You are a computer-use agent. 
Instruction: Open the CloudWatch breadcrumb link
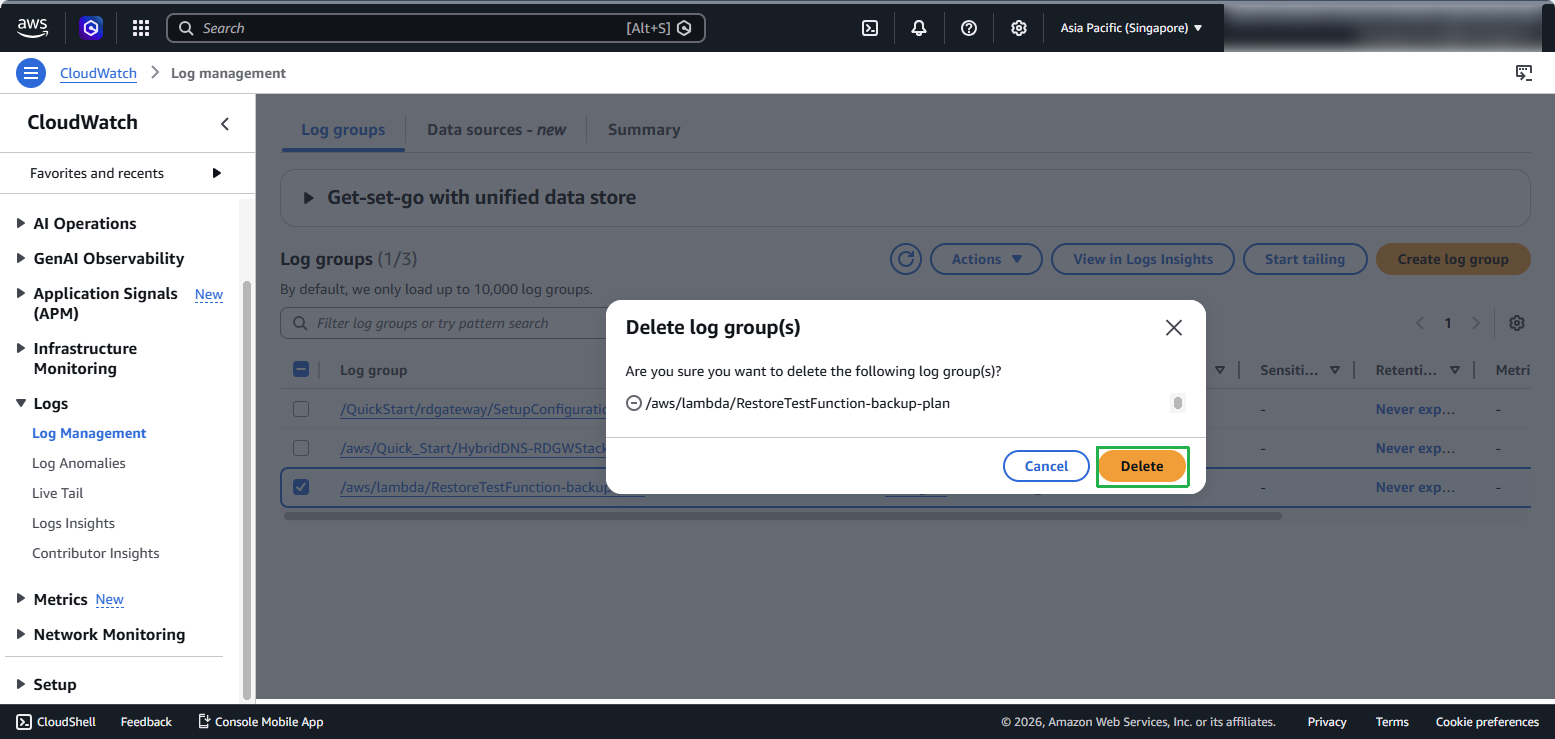point(99,73)
